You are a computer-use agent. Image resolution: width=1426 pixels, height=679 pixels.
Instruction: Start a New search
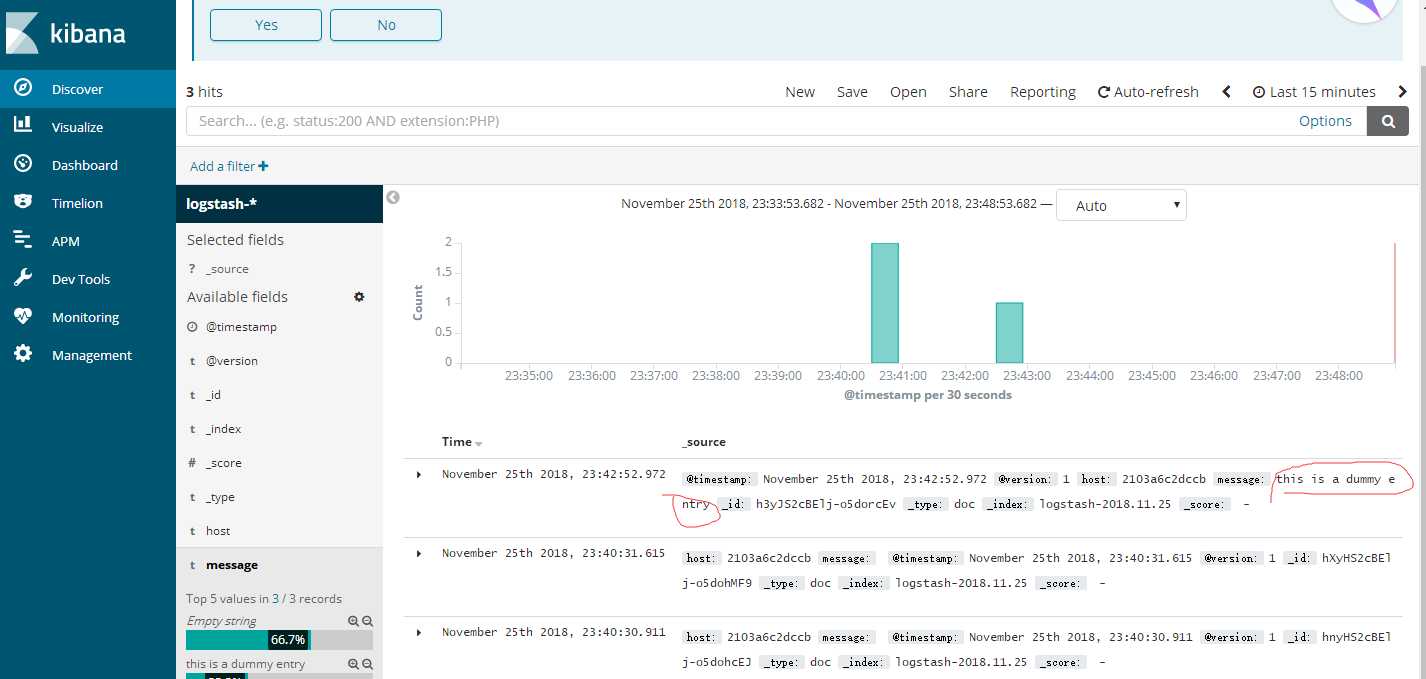tap(800, 92)
